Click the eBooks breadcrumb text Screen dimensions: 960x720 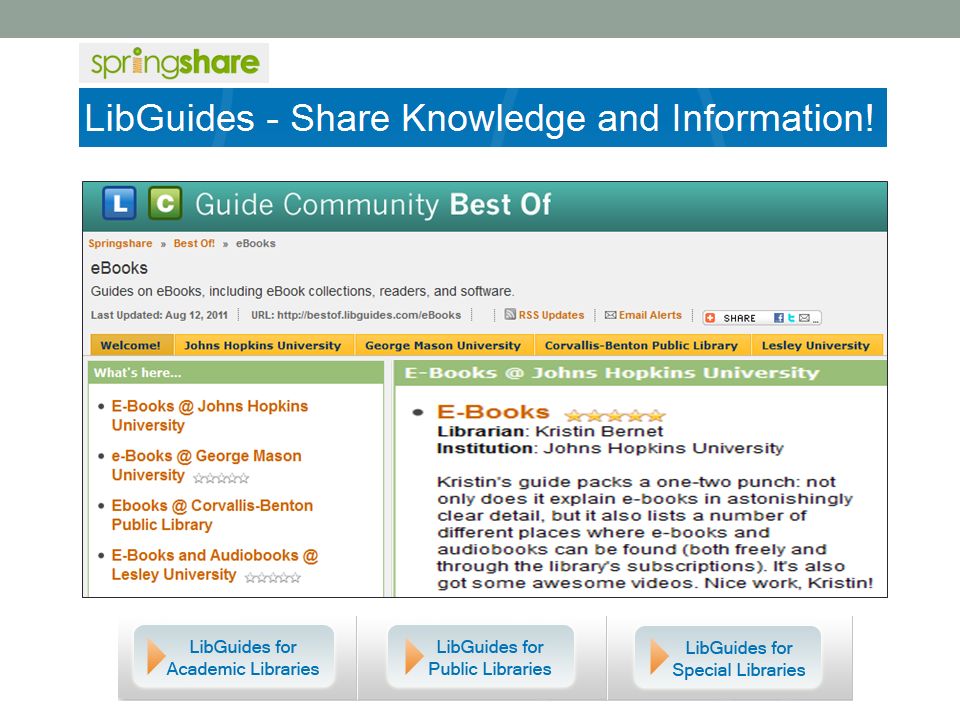(x=256, y=244)
